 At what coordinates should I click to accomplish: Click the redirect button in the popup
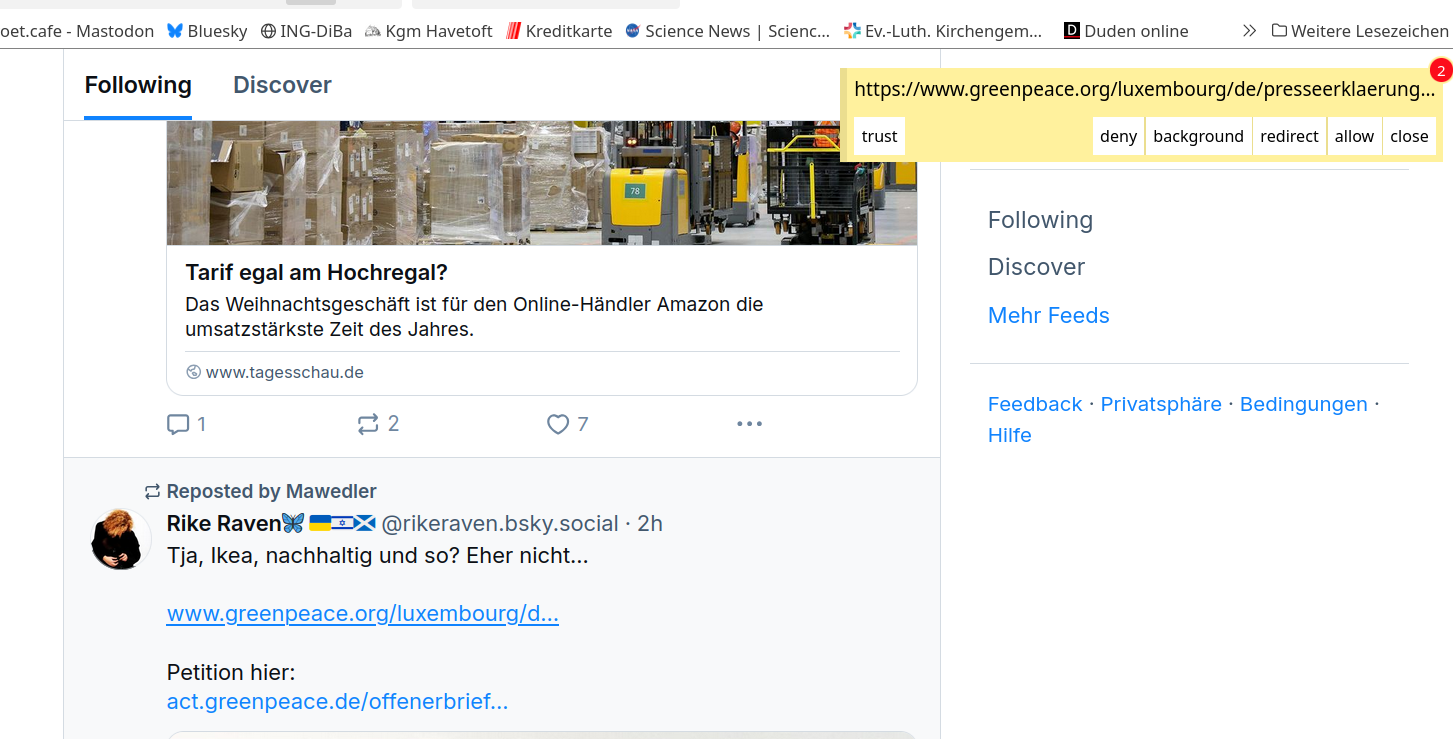tap(1289, 136)
